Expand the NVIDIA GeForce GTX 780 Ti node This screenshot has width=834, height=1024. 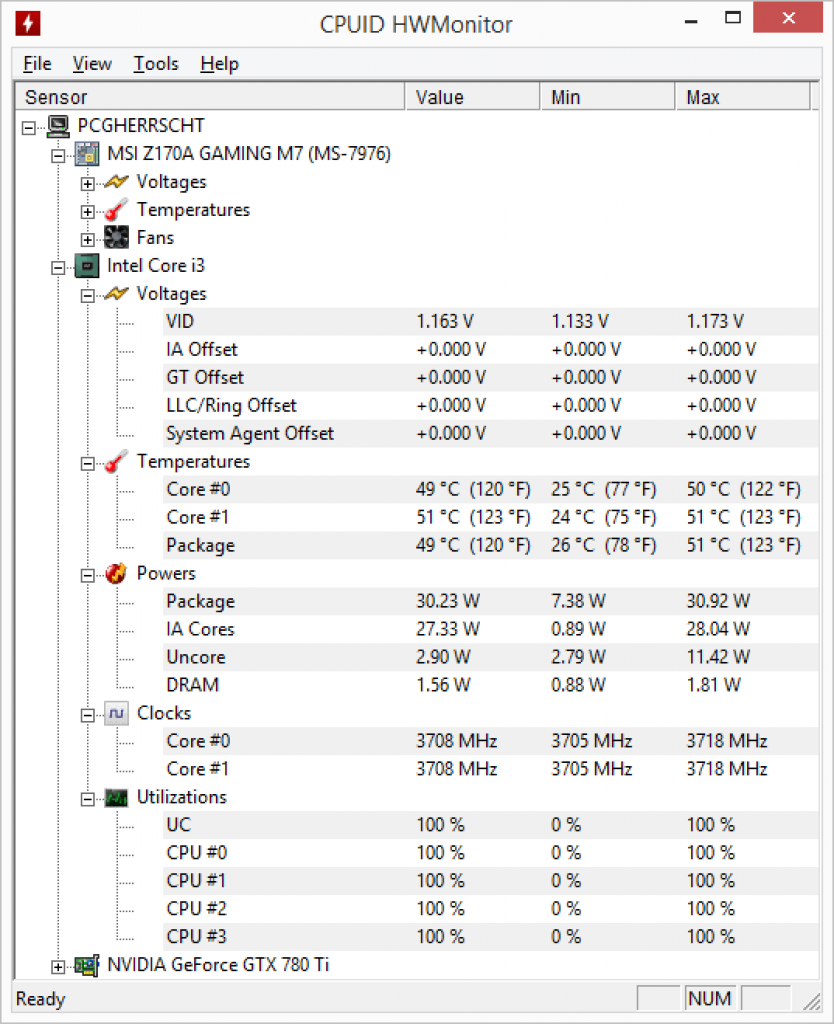coord(58,967)
